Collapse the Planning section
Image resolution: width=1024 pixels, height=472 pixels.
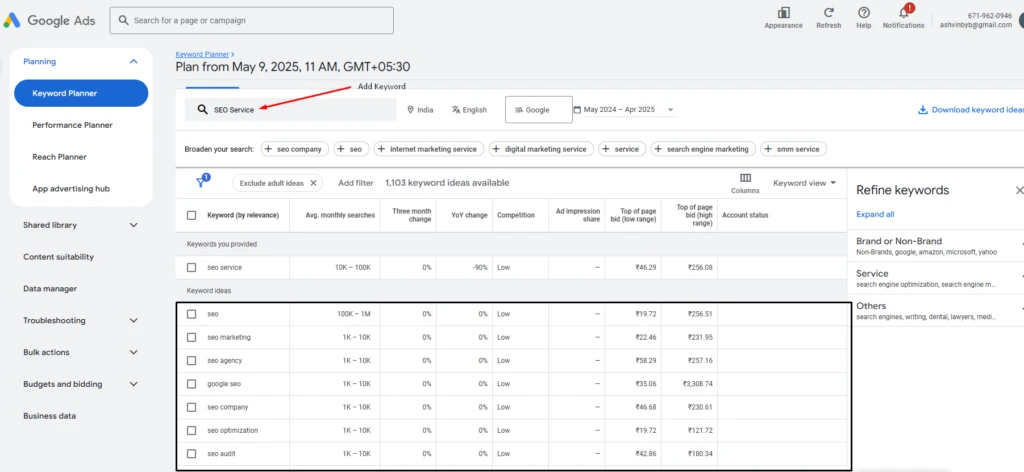coord(134,61)
